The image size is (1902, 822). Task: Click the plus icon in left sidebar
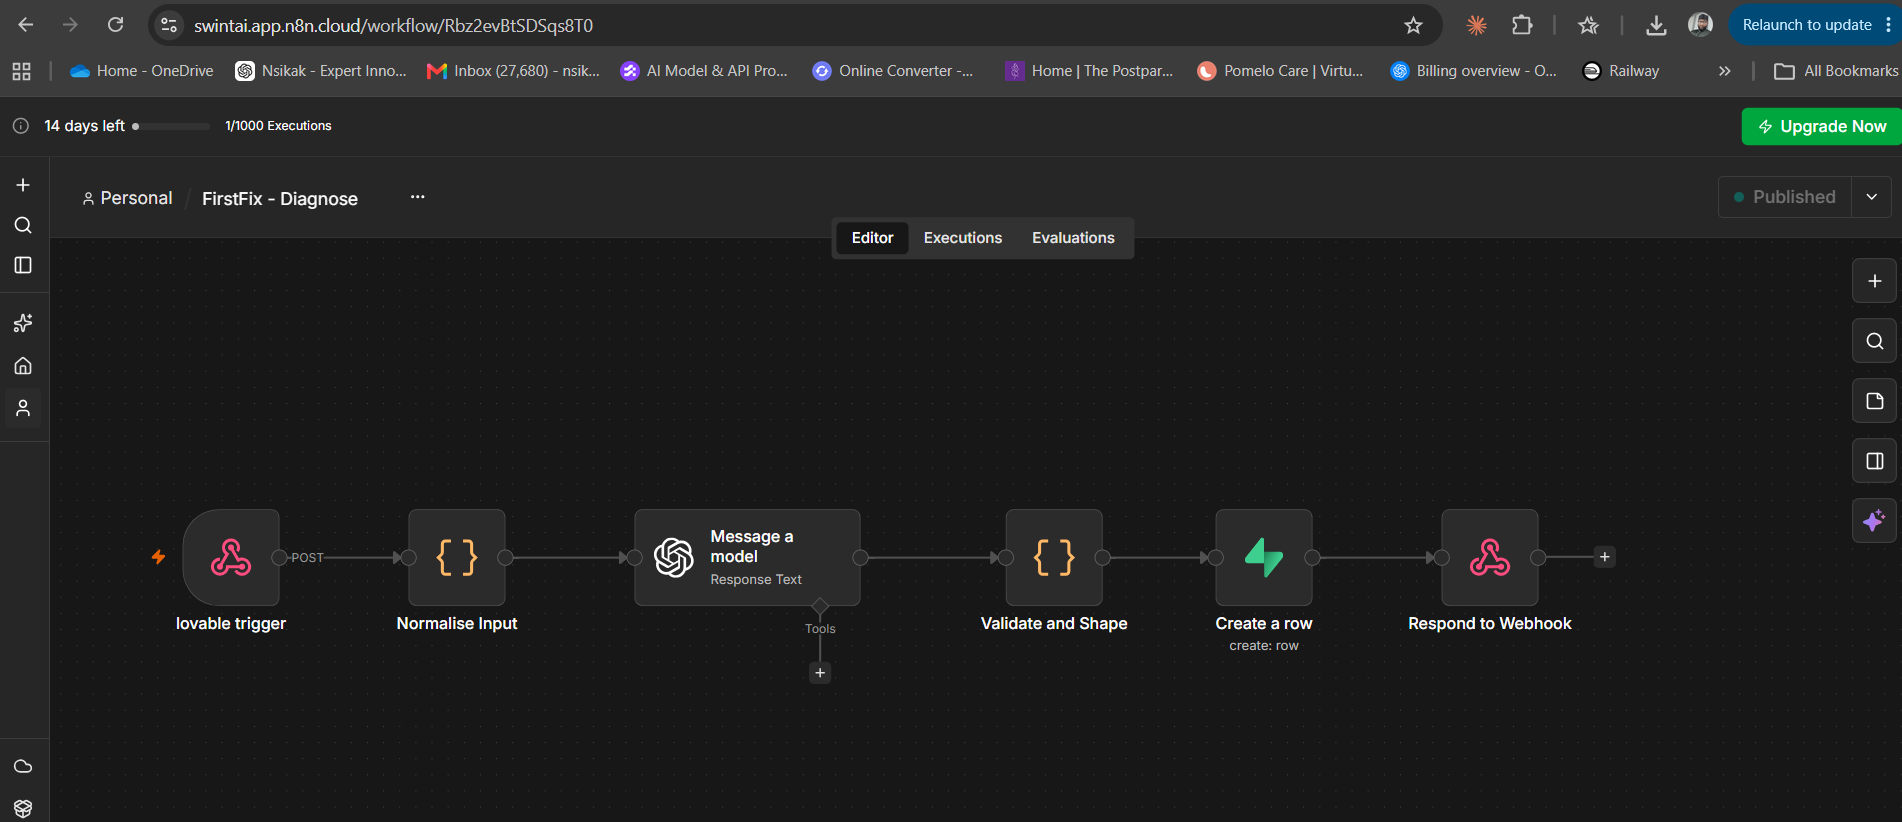[23, 185]
